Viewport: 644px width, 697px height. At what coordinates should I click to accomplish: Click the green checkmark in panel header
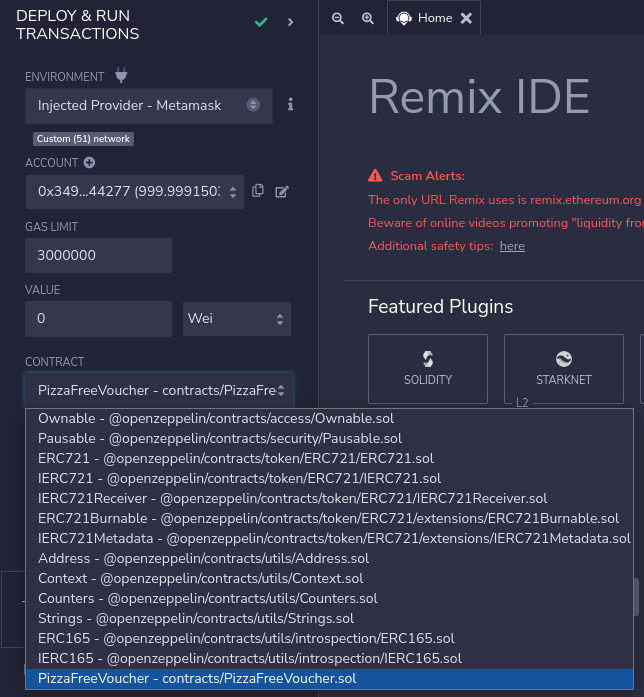point(261,22)
